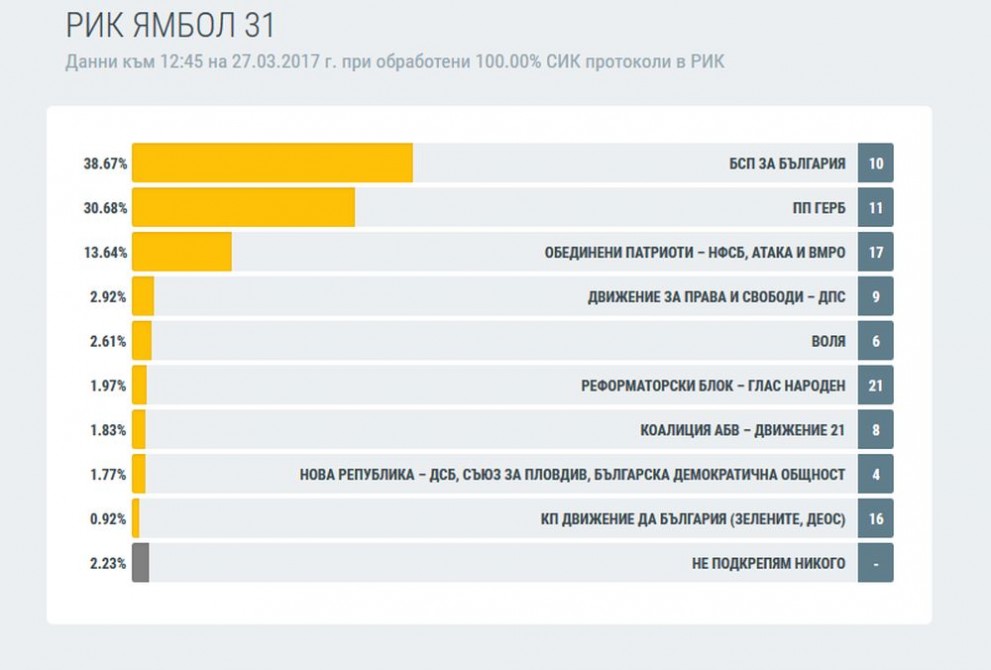Click the НОВА РЕПУБЛИКА – ДСБ coalition label
The width and height of the screenshot is (991, 670).
(x=572, y=475)
